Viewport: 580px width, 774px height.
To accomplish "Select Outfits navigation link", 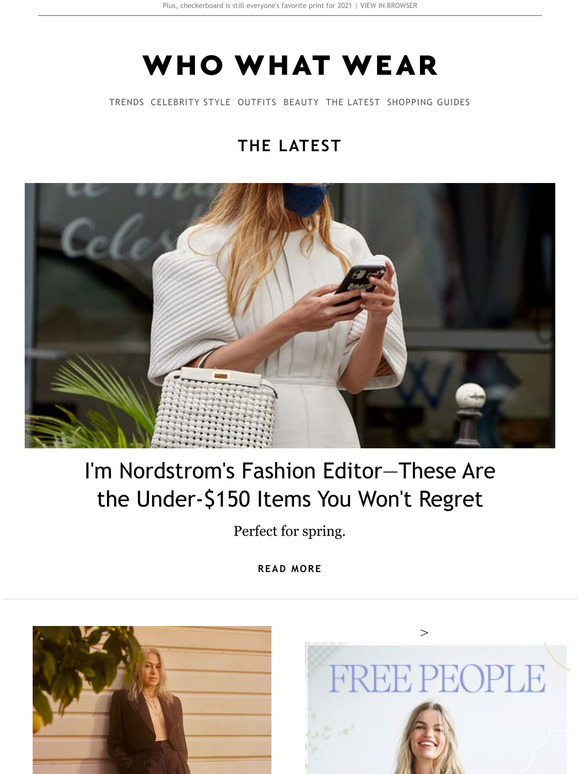I will (x=257, y=102).
